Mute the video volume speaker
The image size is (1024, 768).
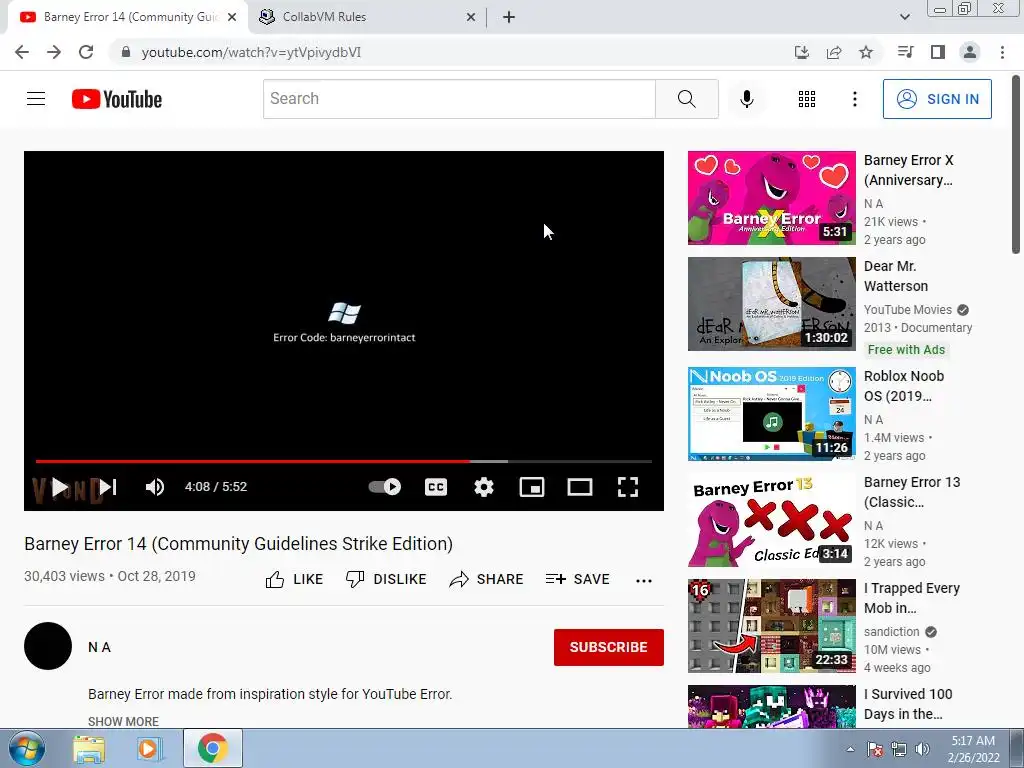coord(155,487)
